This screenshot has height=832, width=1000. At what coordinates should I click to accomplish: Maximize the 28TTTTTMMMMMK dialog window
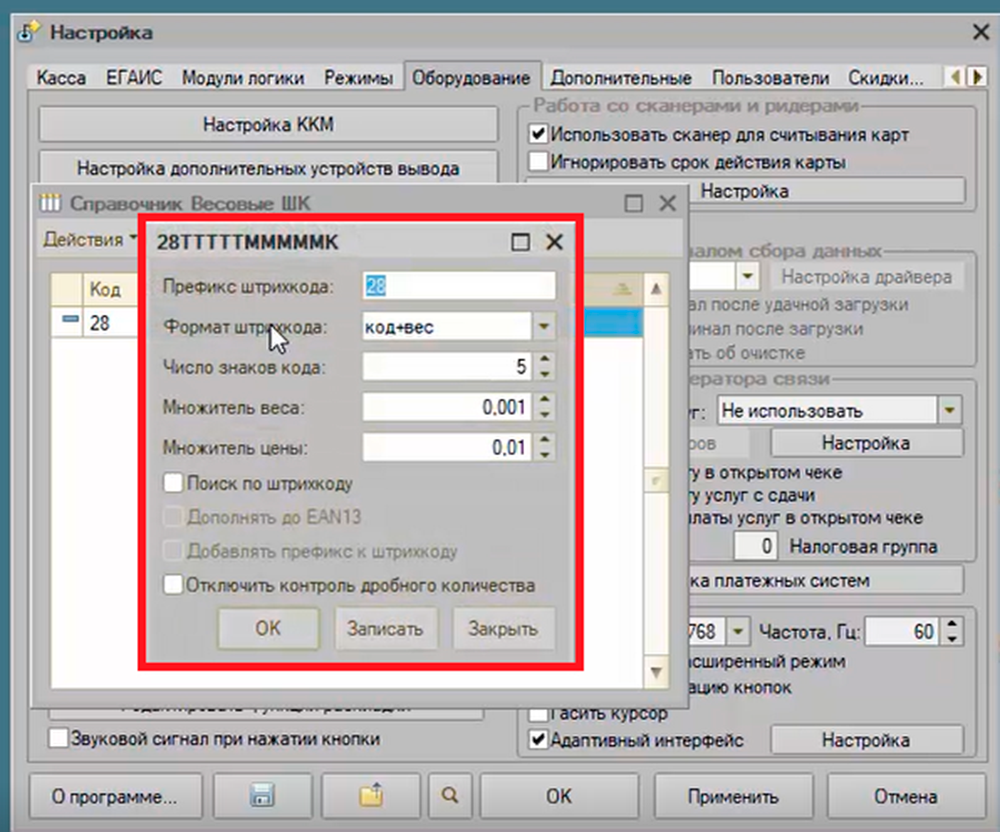520,242
